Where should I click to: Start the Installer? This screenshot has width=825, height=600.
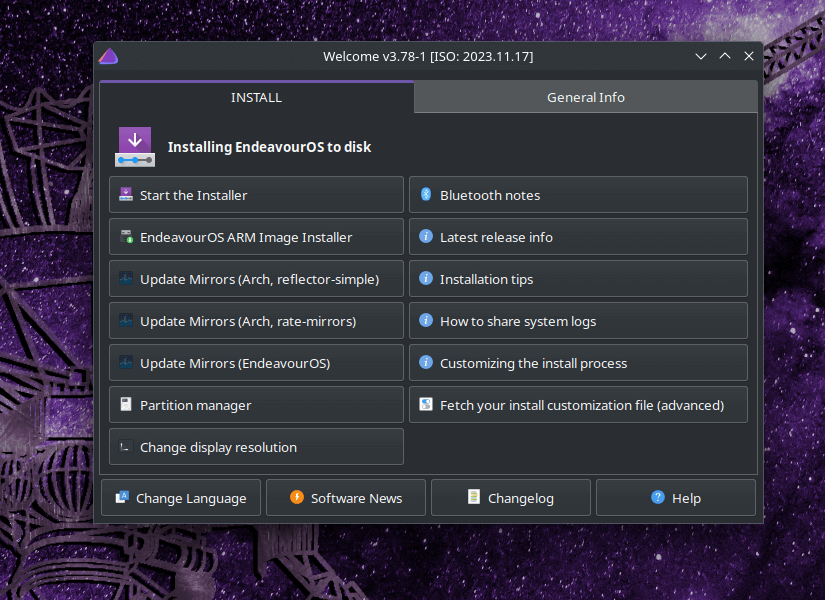[x=256, y=194]
